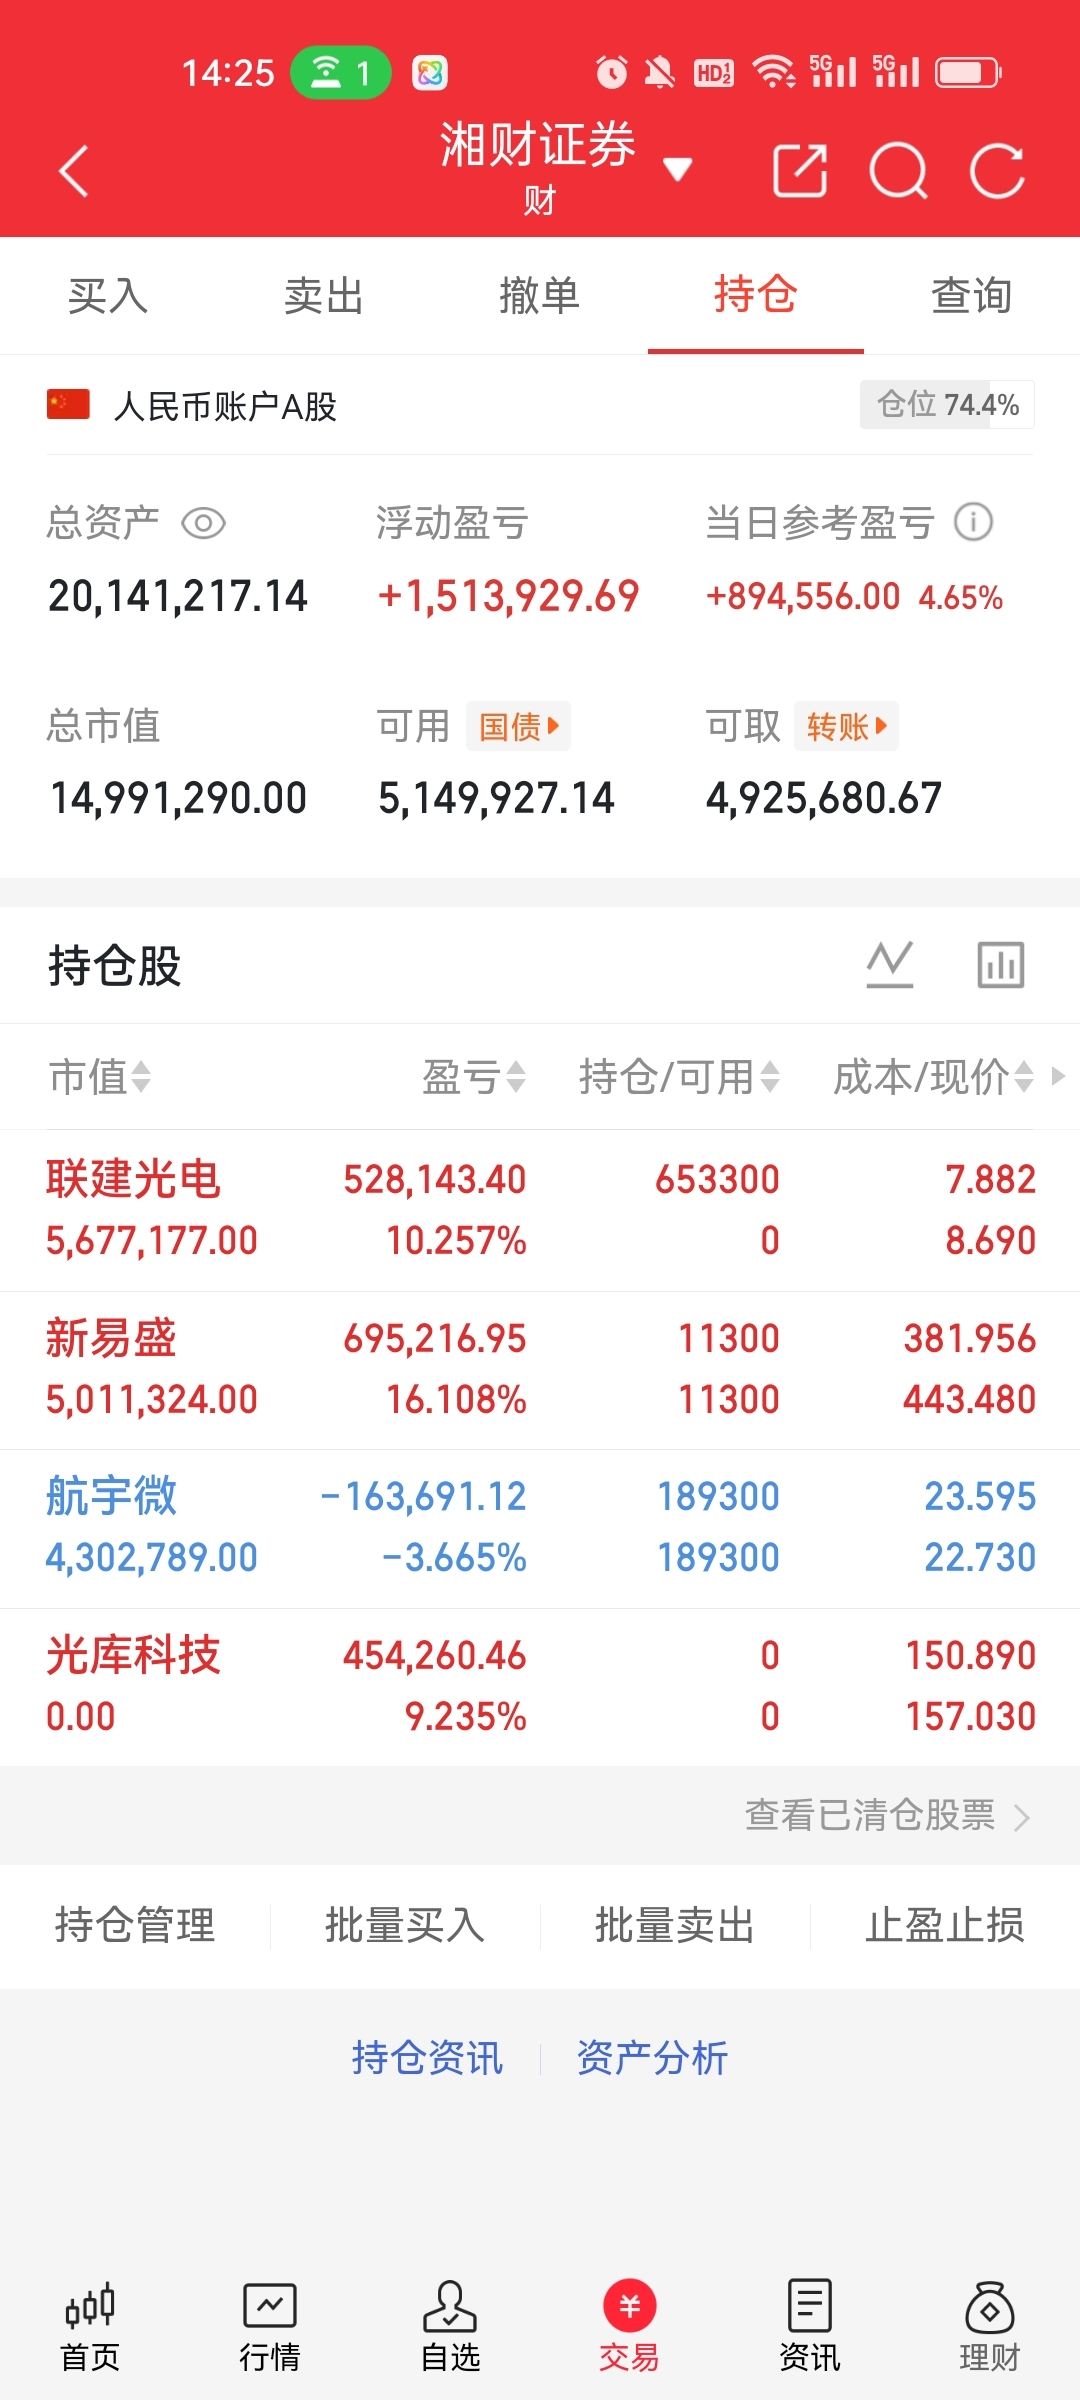Tap today's profit +894,556.00
The width and height of the screenshot is (1080, 2400).
tap(803, 597)
